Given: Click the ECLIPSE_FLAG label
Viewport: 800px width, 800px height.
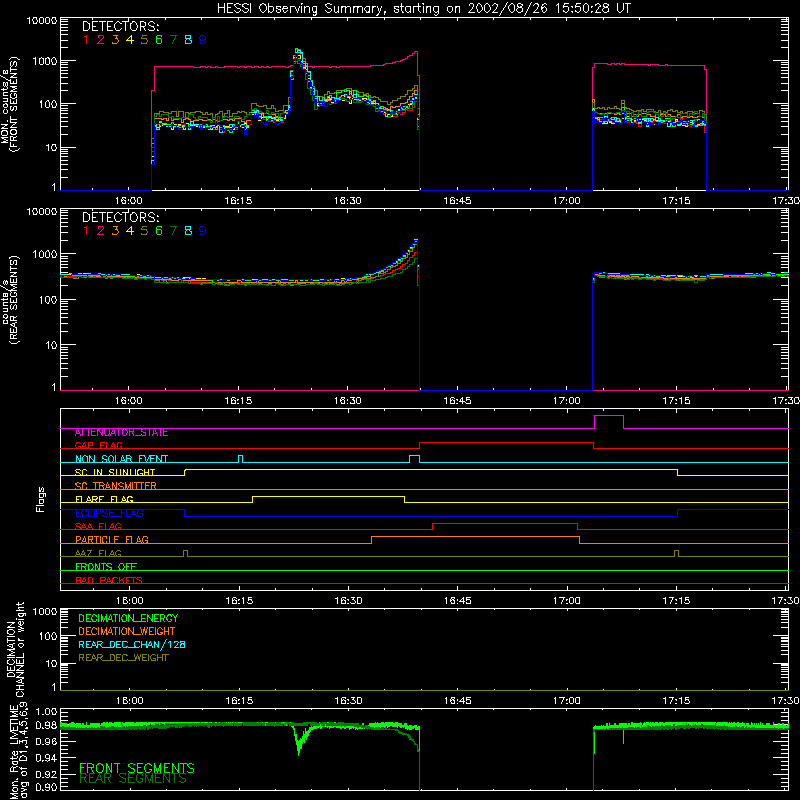Looking at the screenshot, I should click(109, 513).
